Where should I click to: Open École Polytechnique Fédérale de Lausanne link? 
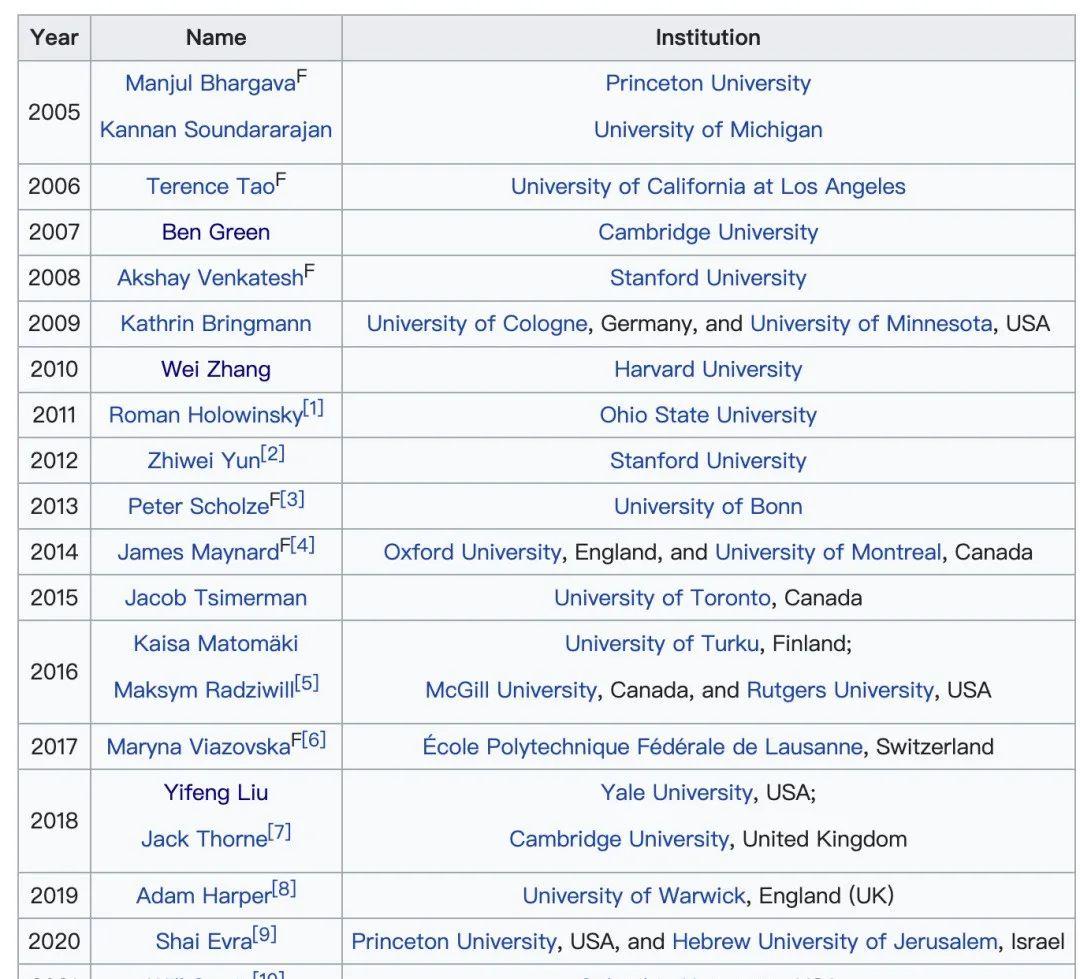(641, 747)
